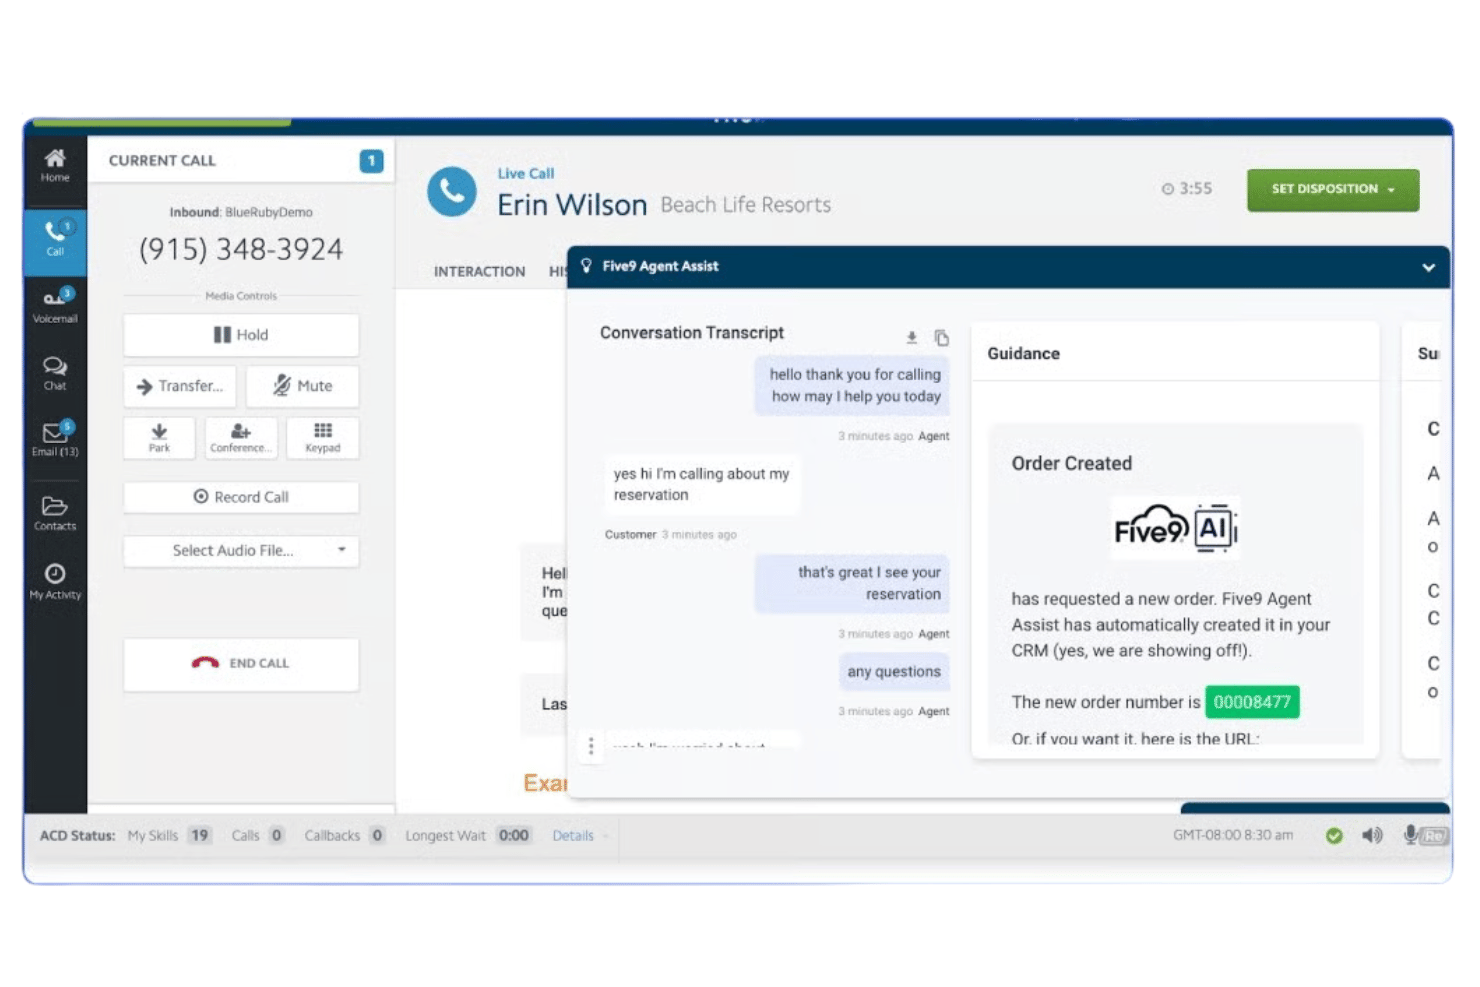Collapse the Five9 Agent Assist panel
The image size is (1480, 987).
tap(1428, 268)
